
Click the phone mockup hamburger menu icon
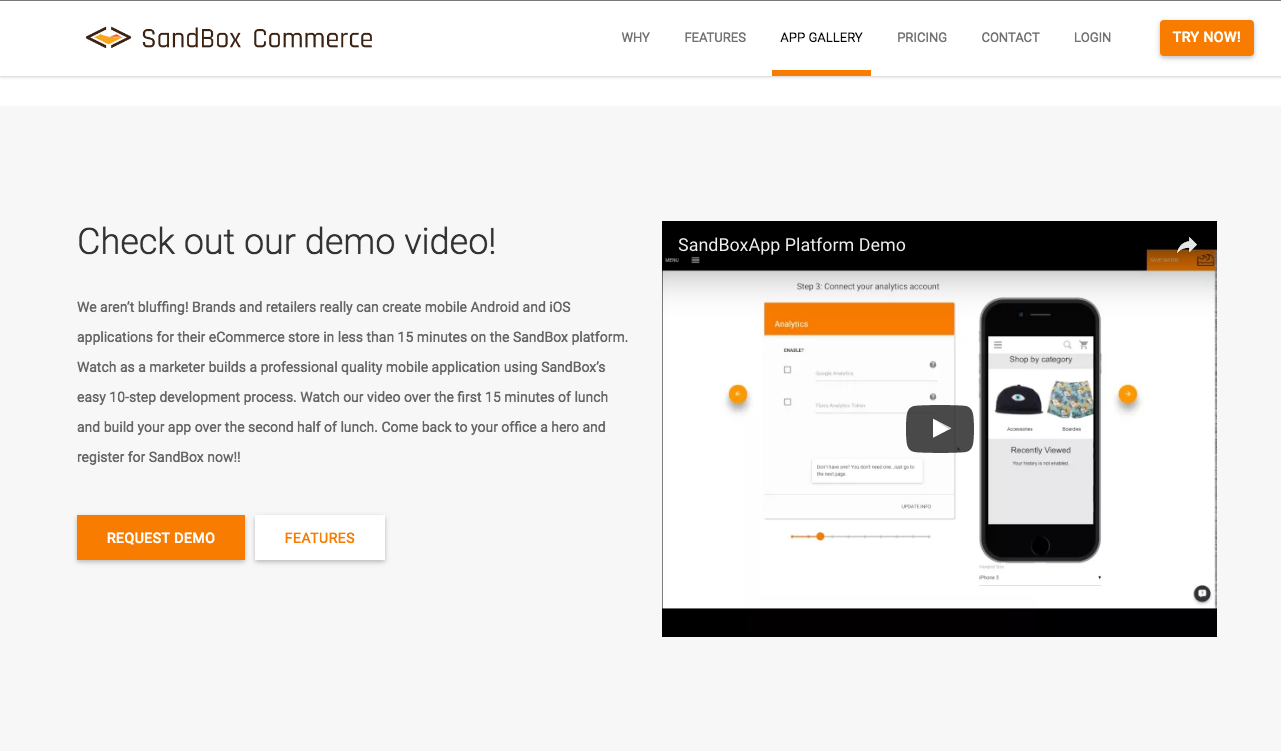997,345
